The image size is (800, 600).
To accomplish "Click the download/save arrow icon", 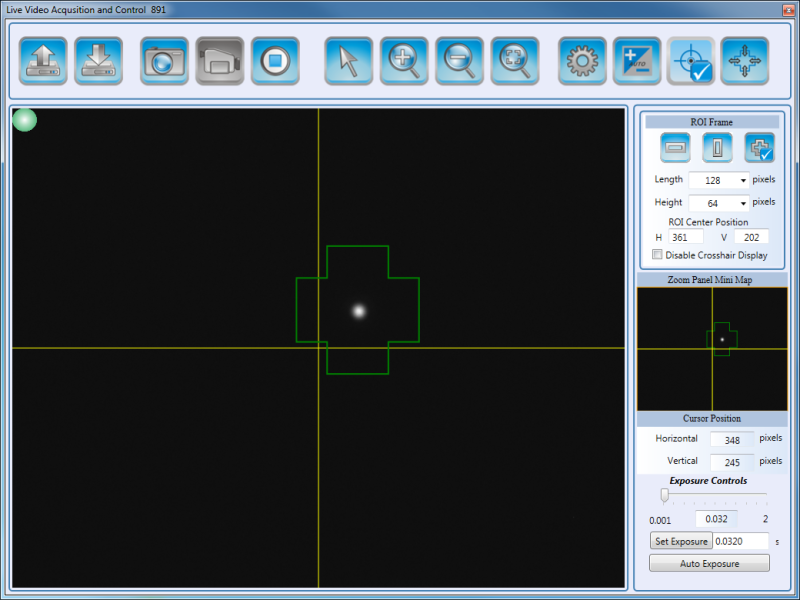I will tap(98, 61).
